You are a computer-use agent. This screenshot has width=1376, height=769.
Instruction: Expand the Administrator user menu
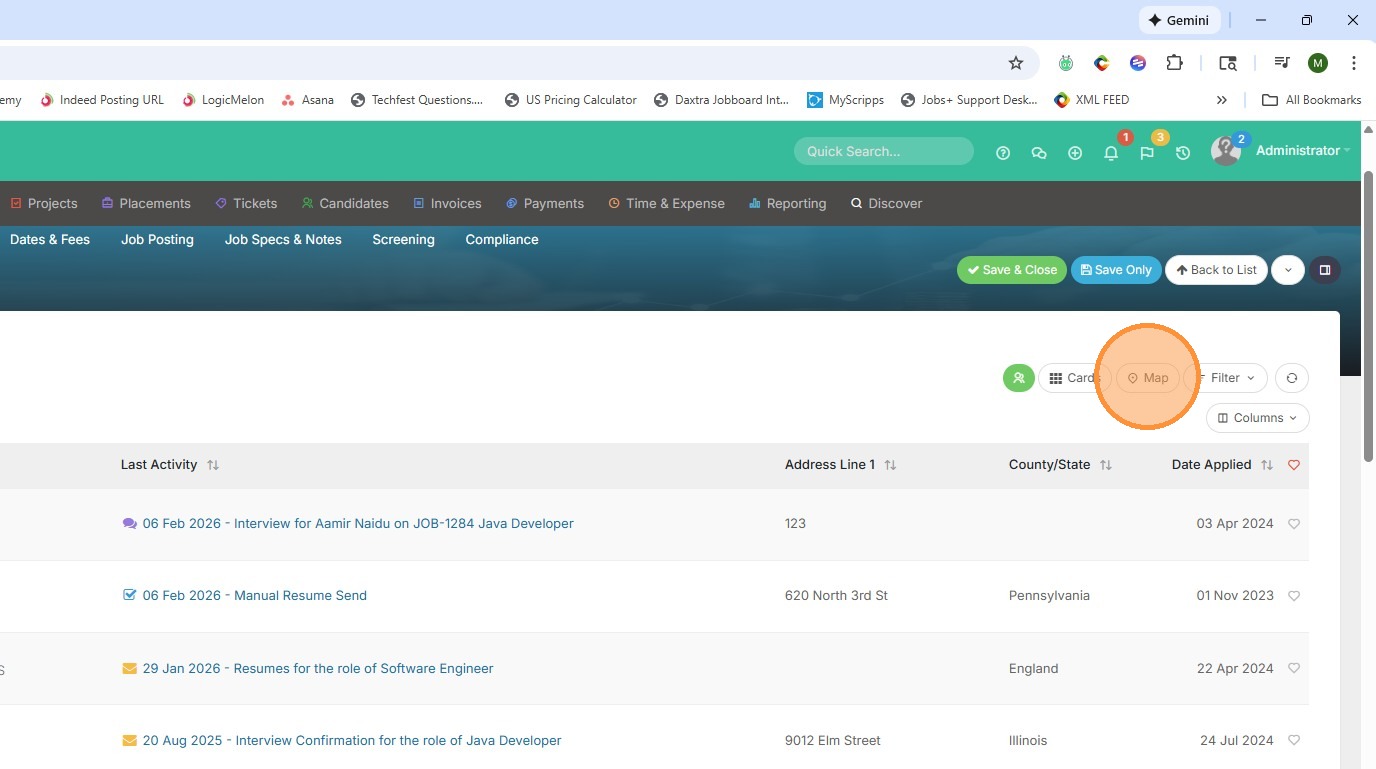[x=1303, y=151]
